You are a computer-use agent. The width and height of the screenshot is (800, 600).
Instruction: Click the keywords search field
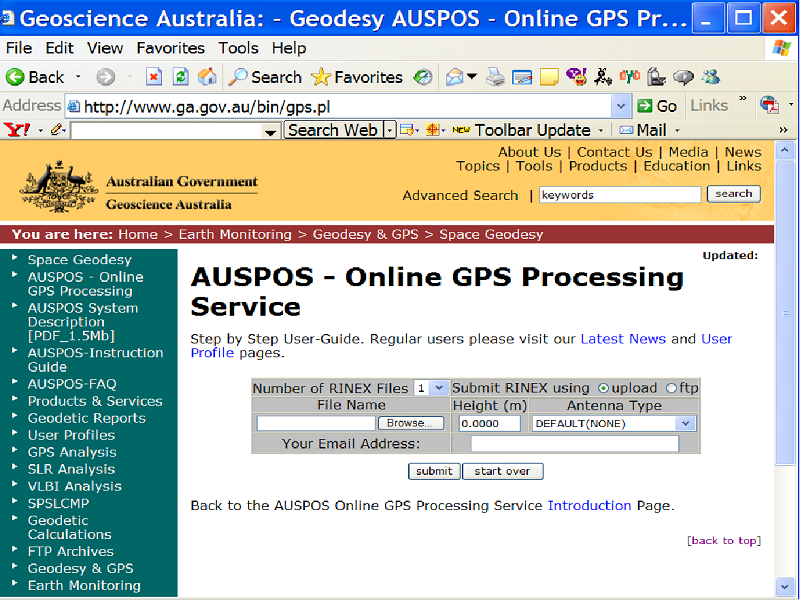620,194
